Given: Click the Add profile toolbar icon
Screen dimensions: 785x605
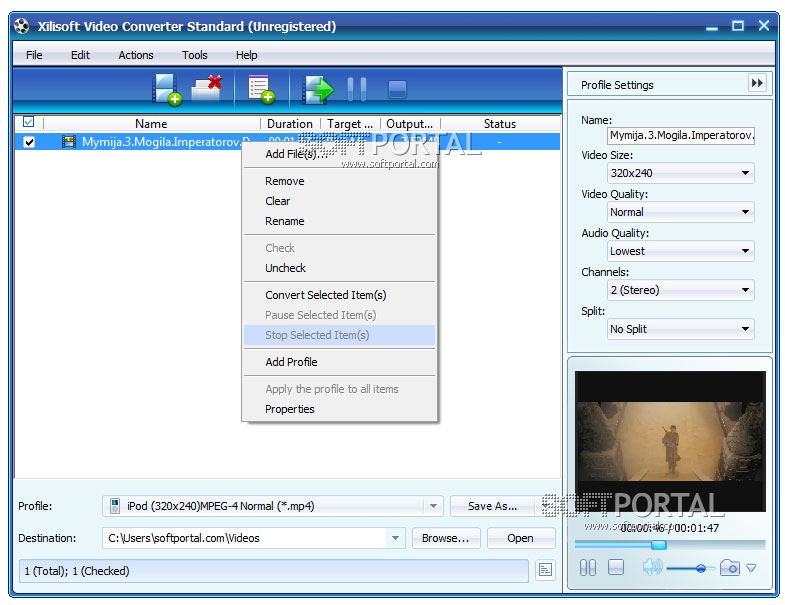Looking at the screenshot, I should click(261, 89).
